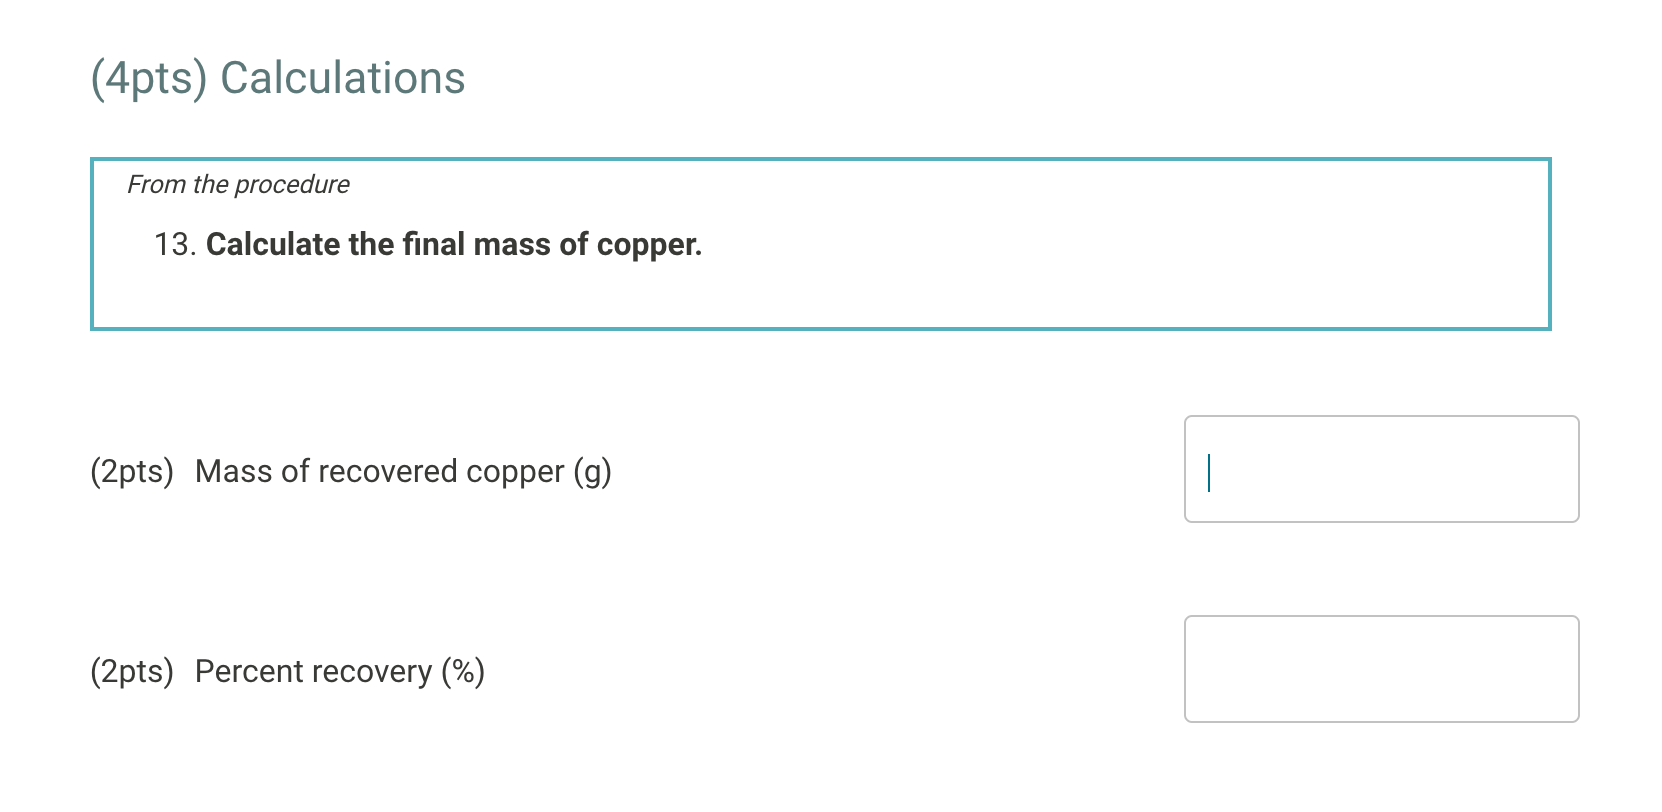Image resolution: width=1662 pixels, height=812 pixels.
Task: Click the 13 numbered list marker
Action: [x=172, y=244]
